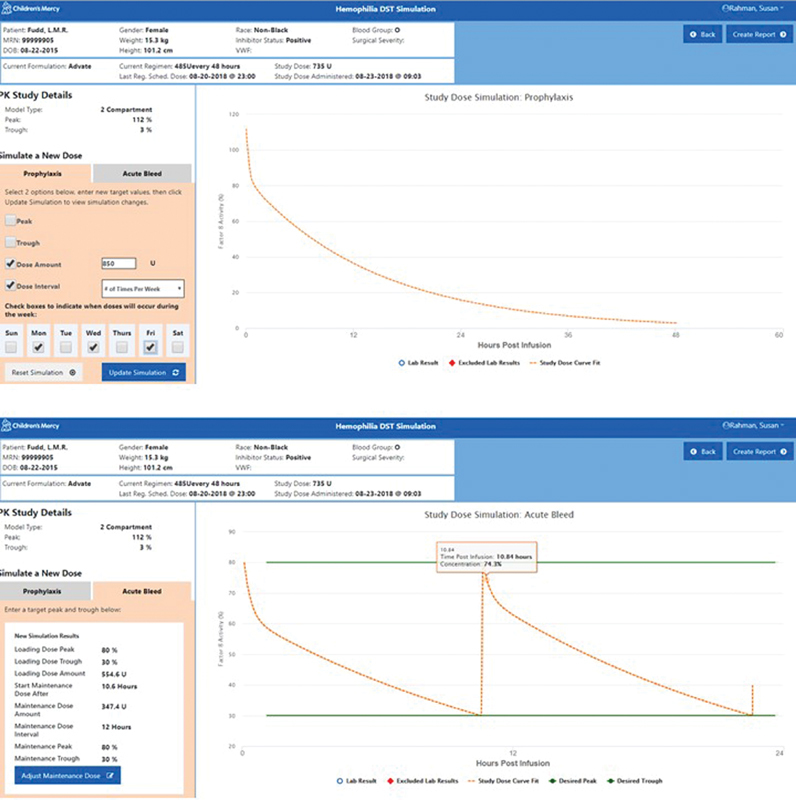The height and width of the screenshot is (800, 796).
Task: Click Start Maintenance Dose After value 10.6 Hours
Action: tap(119, 686)
